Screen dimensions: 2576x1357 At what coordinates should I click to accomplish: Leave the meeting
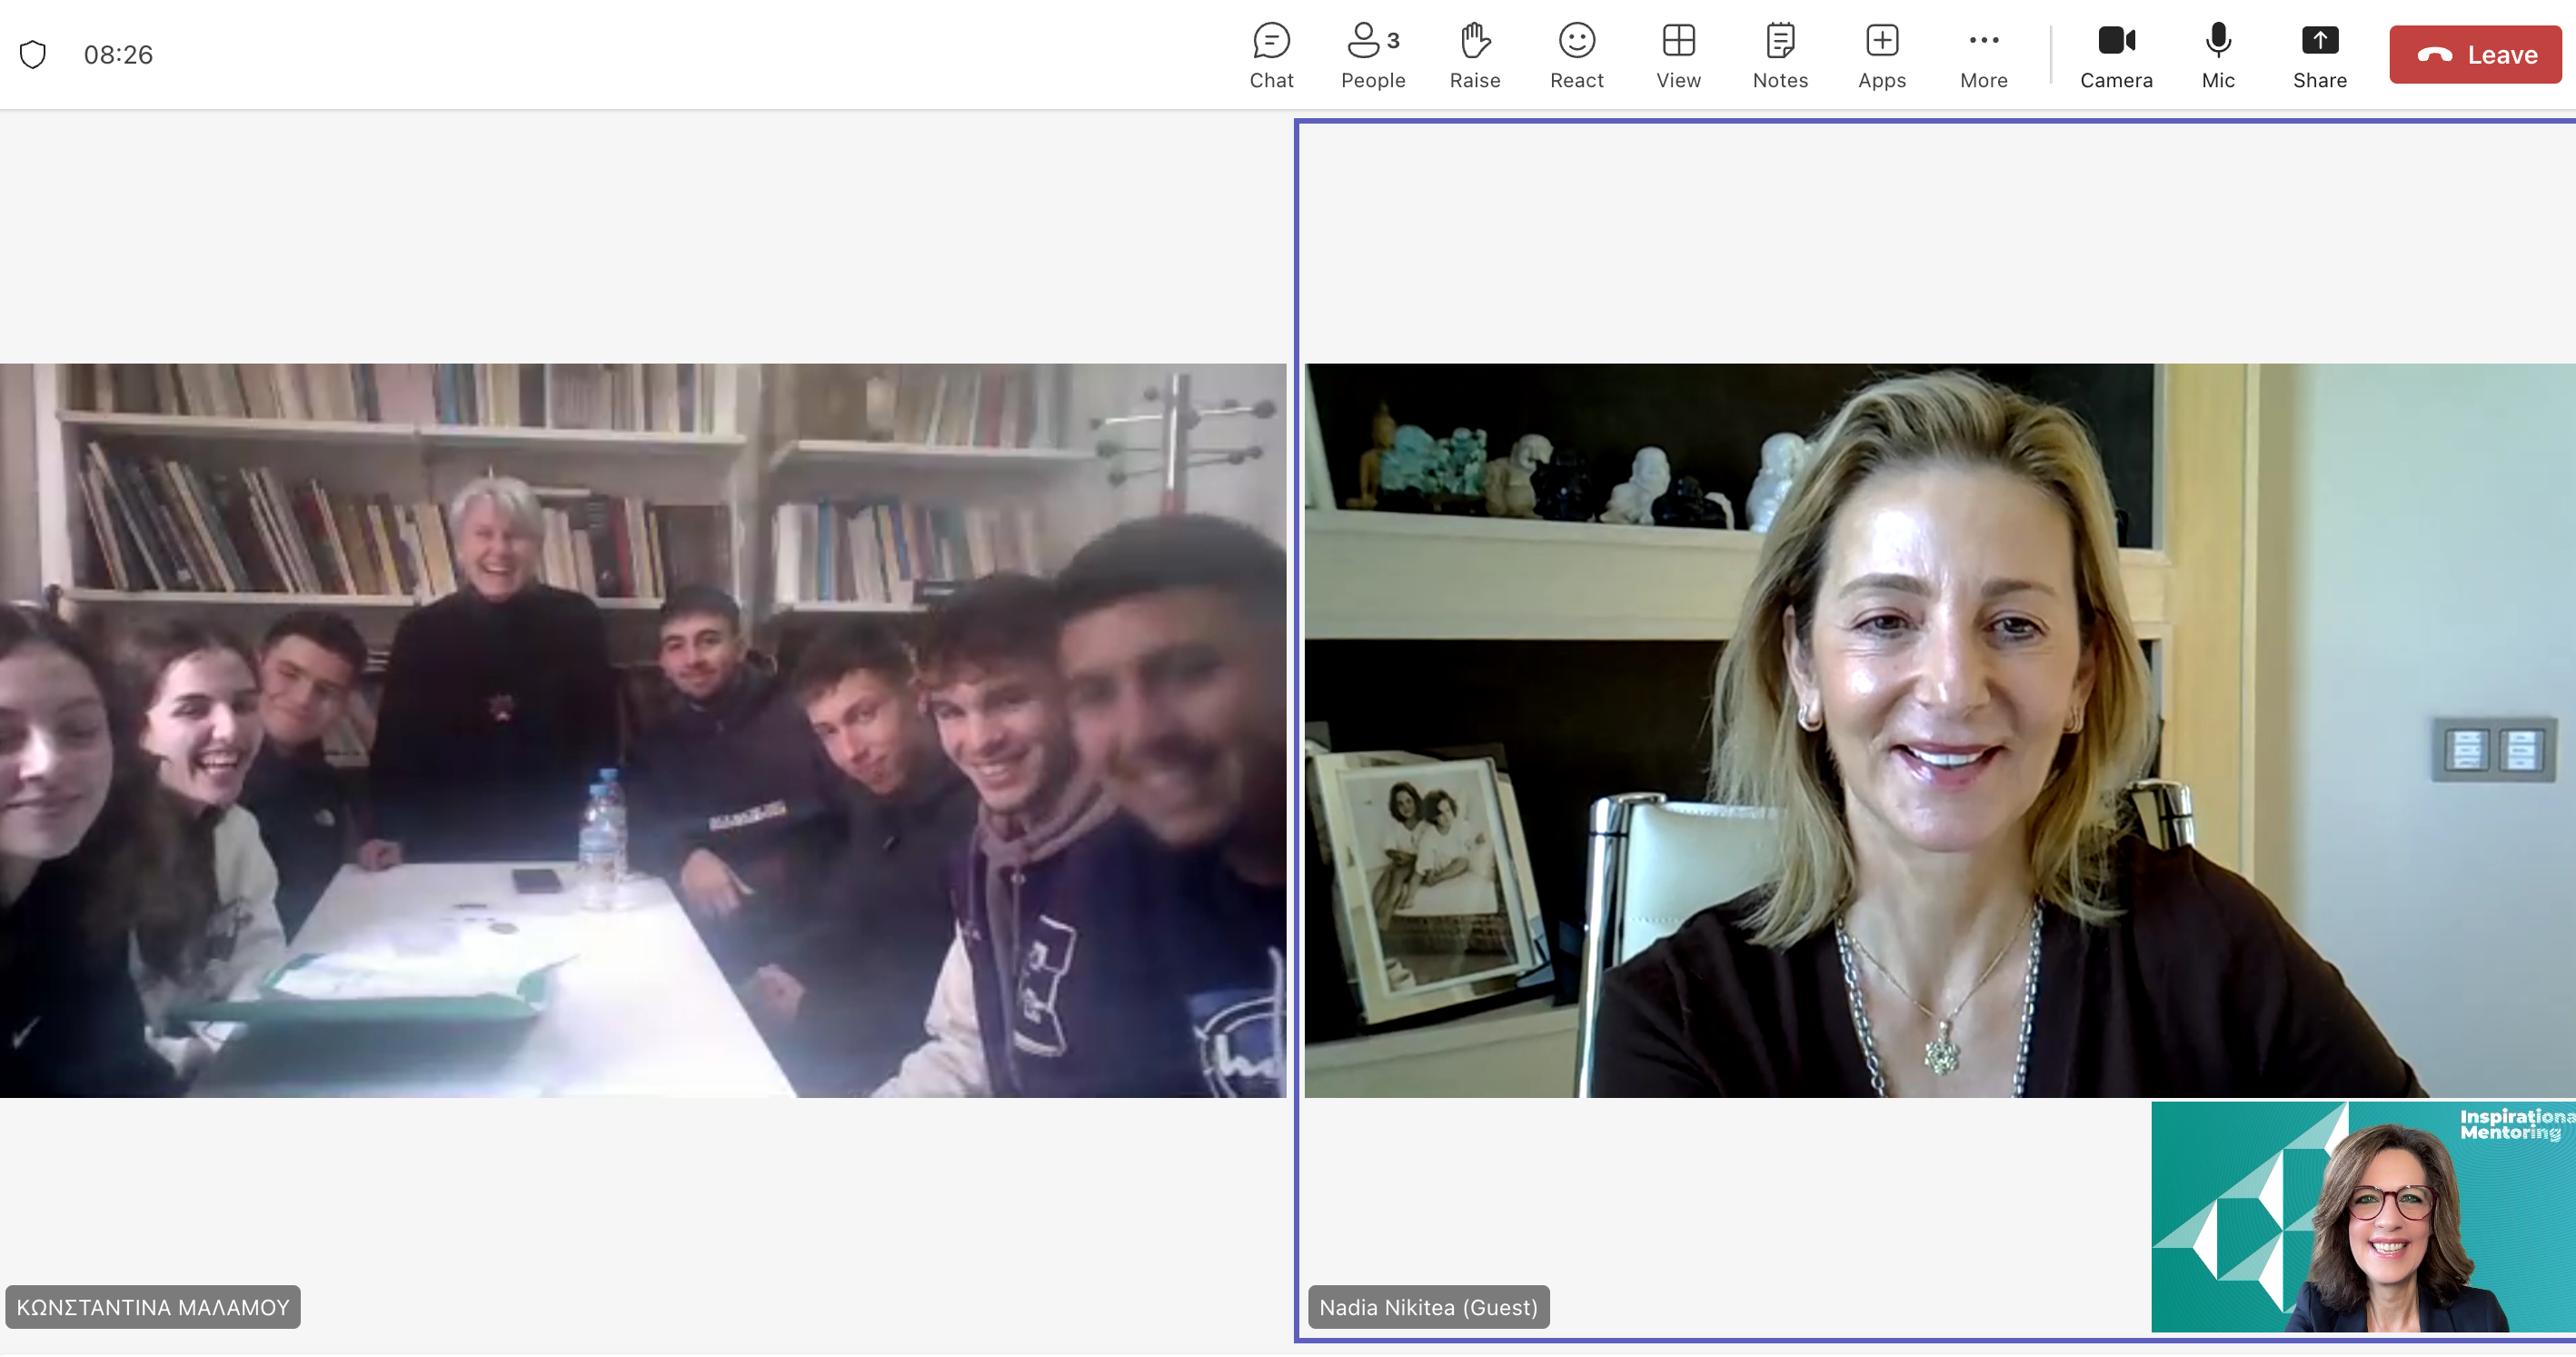[x=2475, y=55]
